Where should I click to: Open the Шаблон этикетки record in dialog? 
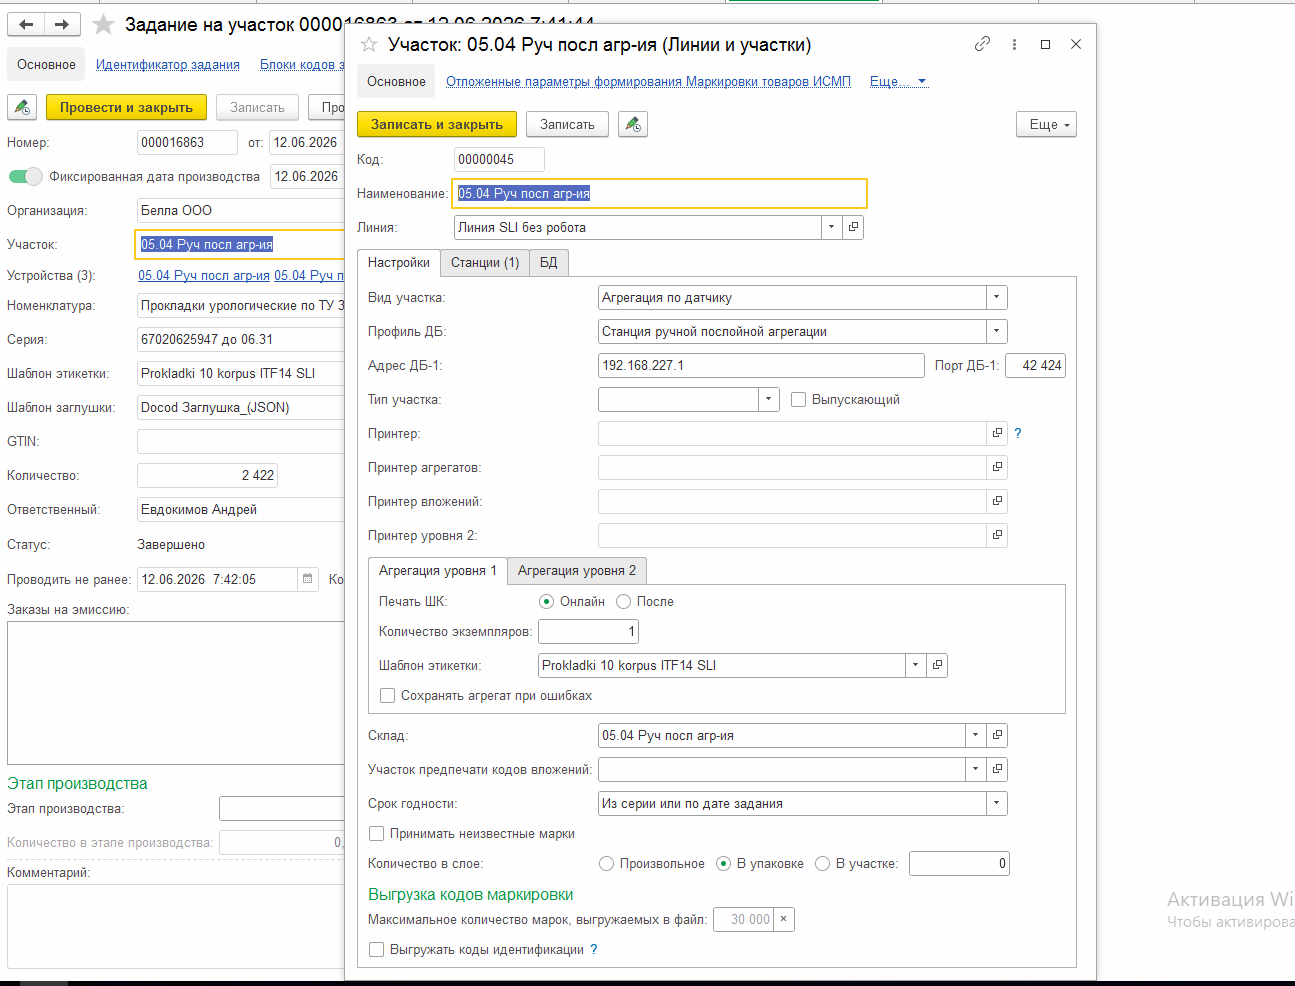937,665
